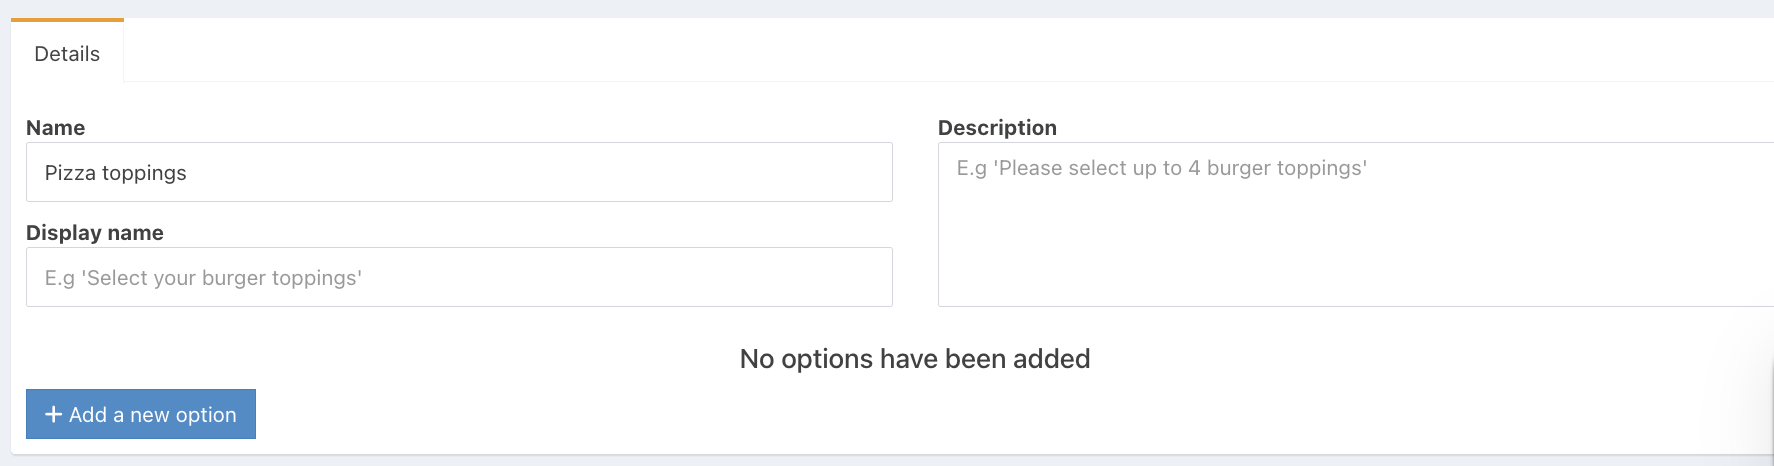Click the blank tab strip right of Details
This screenshot has height=466, width=1774.
pos(900,52)
